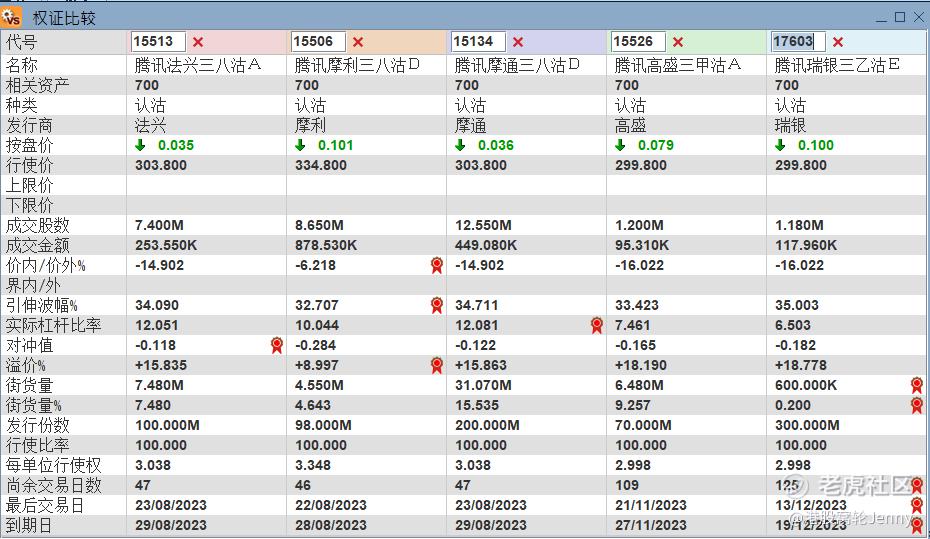Remove warrant 15526 with its red X
The image size is (930, 539).
[x=678, y=42]
